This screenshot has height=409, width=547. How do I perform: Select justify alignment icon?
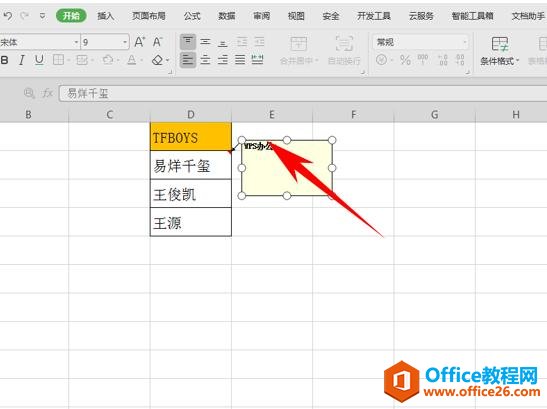(240, 60)
